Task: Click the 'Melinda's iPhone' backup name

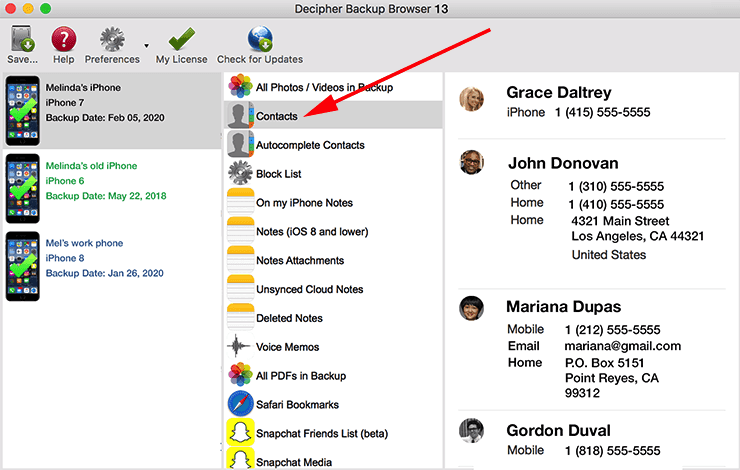Action: (83, 88)
